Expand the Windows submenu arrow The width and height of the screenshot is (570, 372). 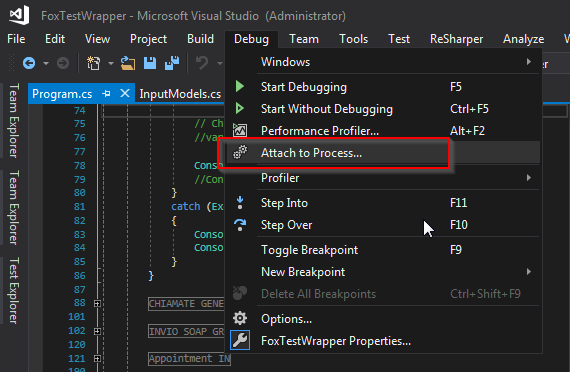click(529, 62)
